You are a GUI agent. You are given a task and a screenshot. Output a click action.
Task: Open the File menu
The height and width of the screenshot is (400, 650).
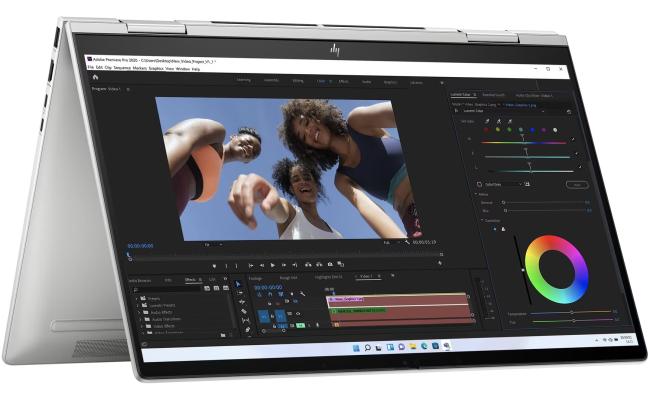pos(90,67)
